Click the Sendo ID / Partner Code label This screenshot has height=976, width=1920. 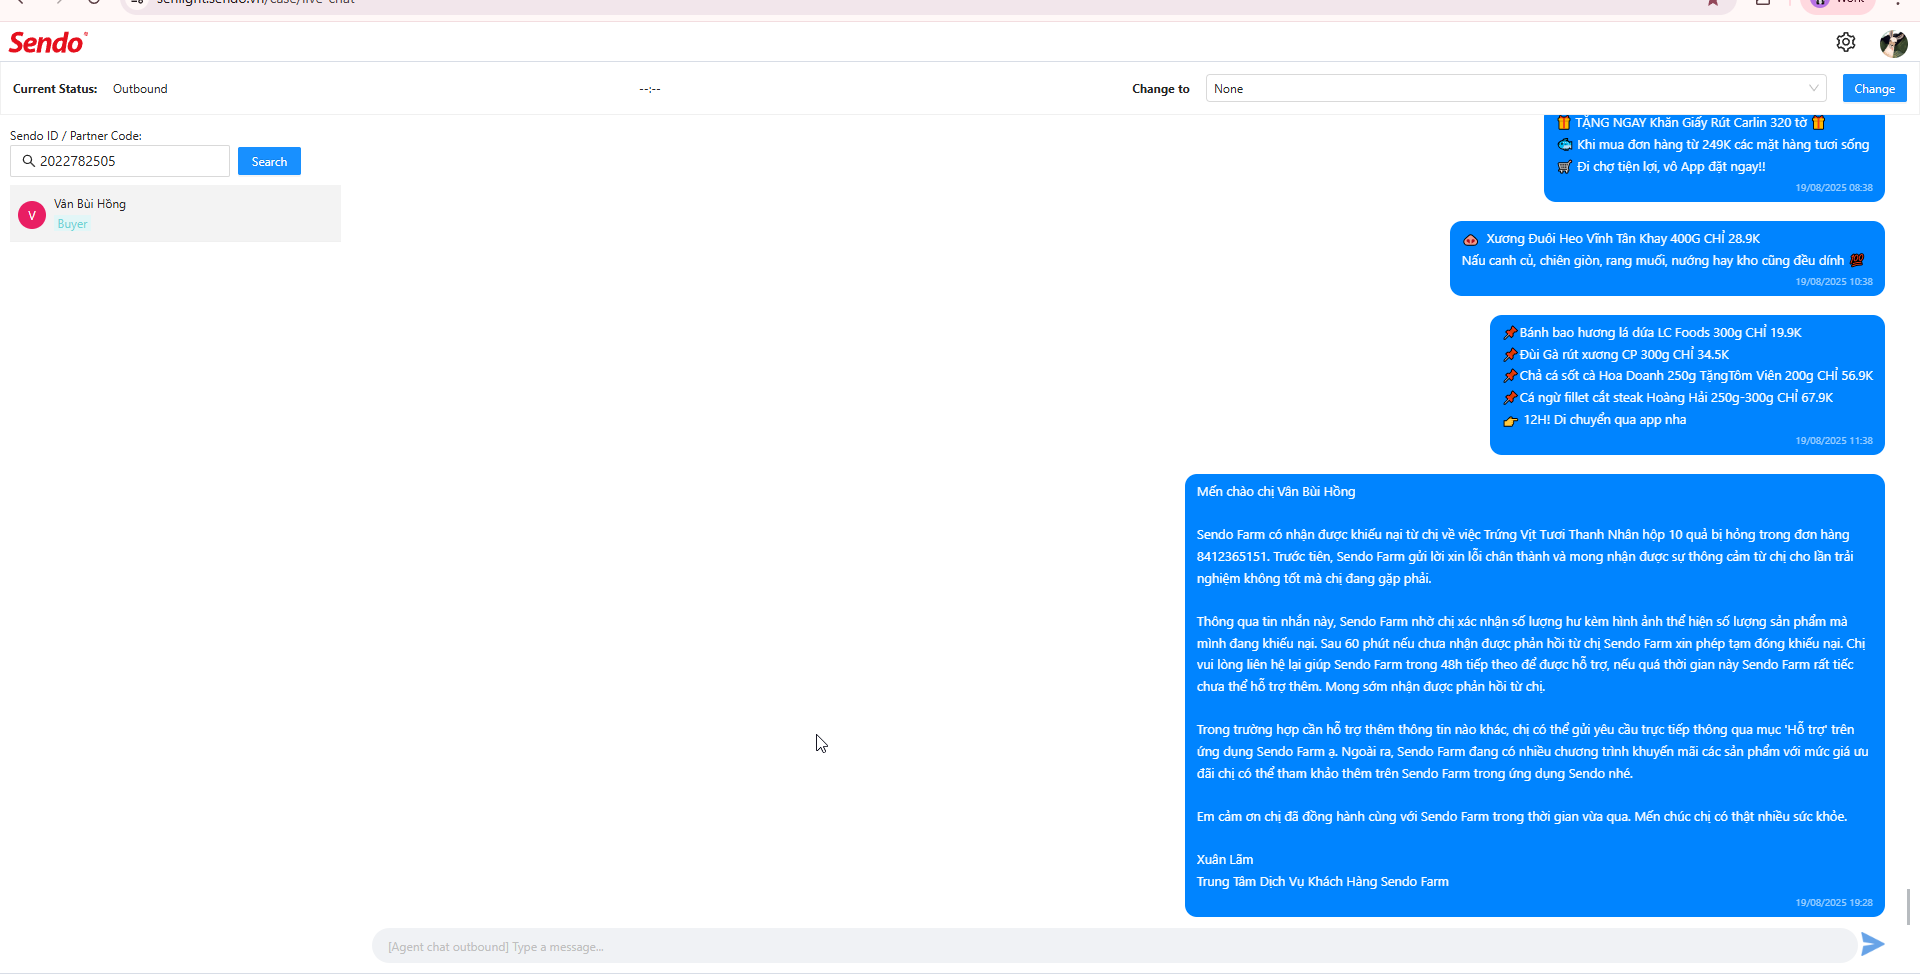click(76, 135)
